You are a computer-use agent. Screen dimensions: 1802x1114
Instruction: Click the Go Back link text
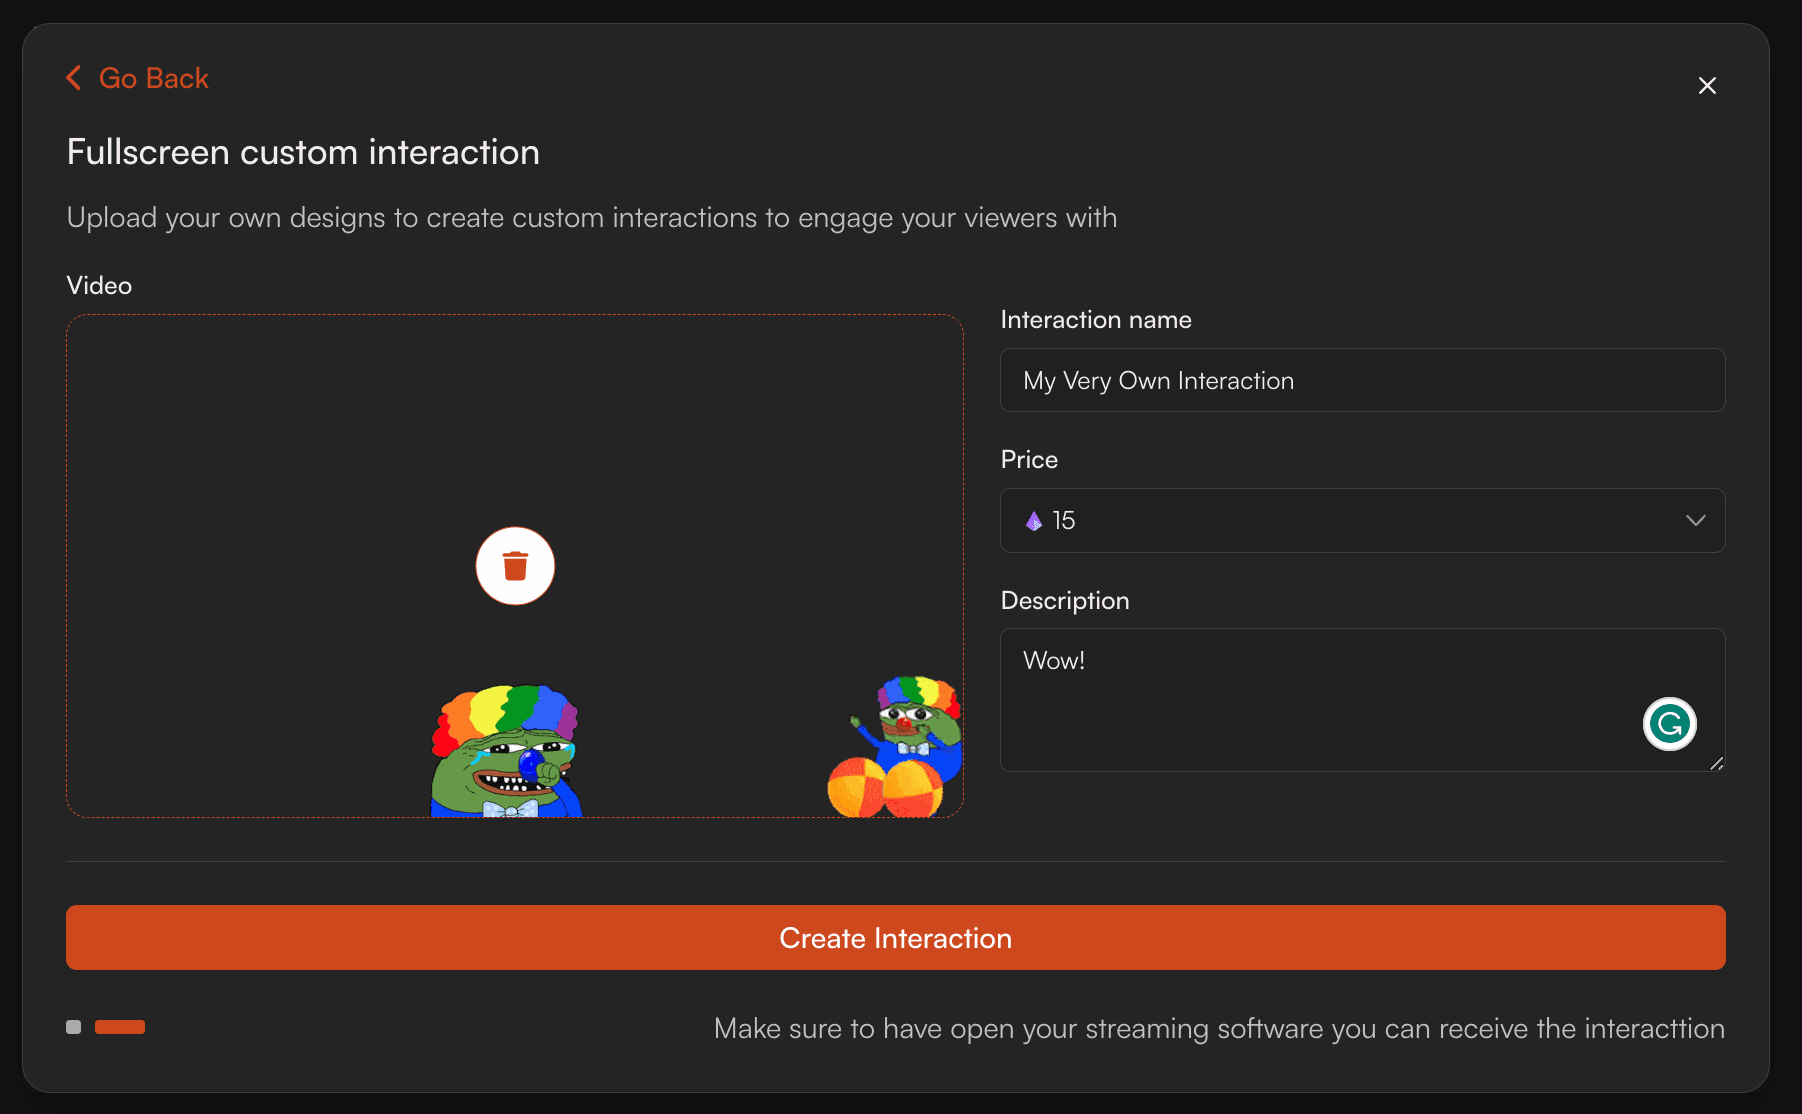[153, 78]
